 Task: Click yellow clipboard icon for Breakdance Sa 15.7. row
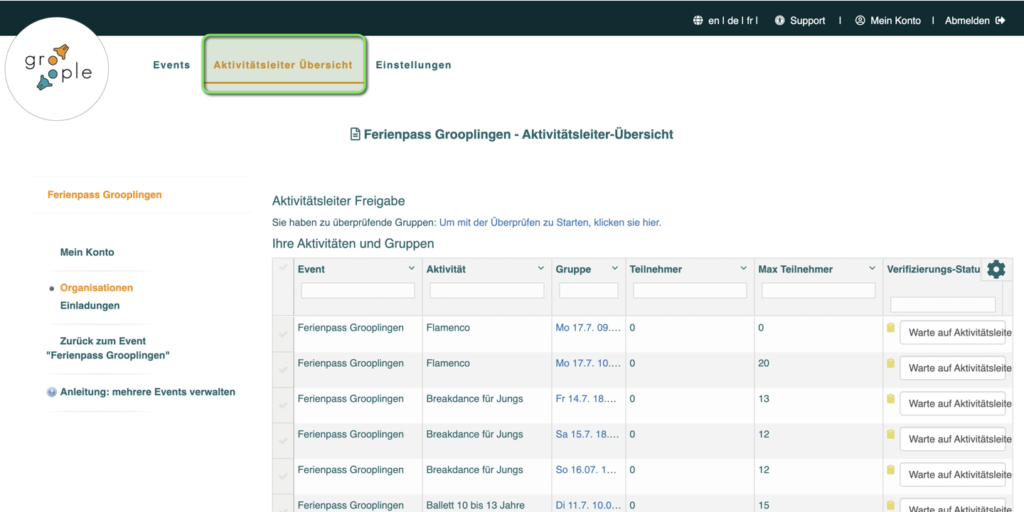click(x=890, y=434)
